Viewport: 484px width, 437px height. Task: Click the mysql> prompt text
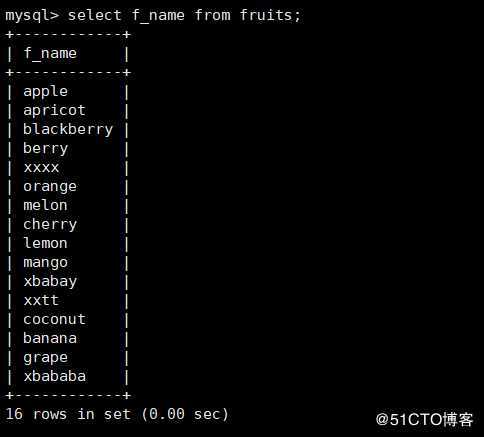32,16
